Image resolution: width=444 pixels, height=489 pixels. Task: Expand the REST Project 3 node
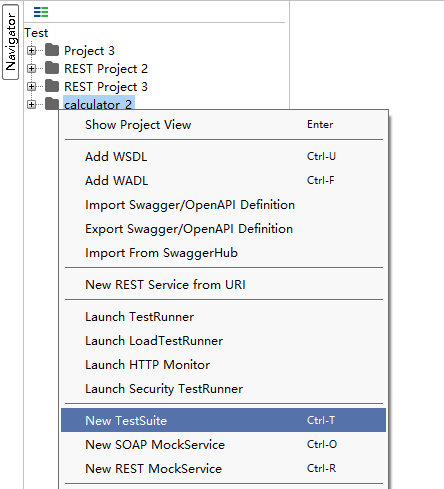pos(31,87)
